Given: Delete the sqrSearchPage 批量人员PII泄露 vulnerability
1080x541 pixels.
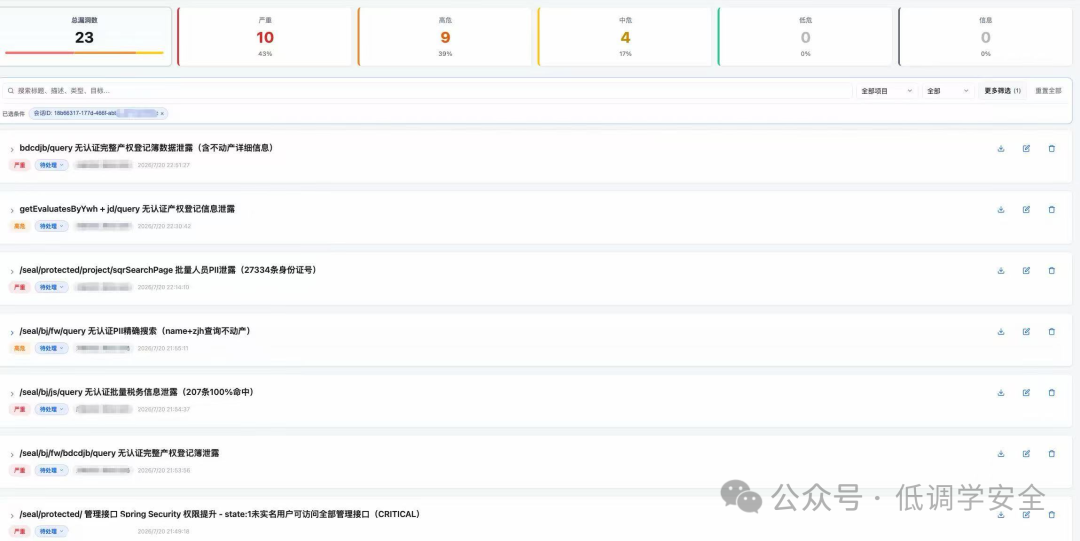Looking at the screenshot, I should (x=1052, y=271).
